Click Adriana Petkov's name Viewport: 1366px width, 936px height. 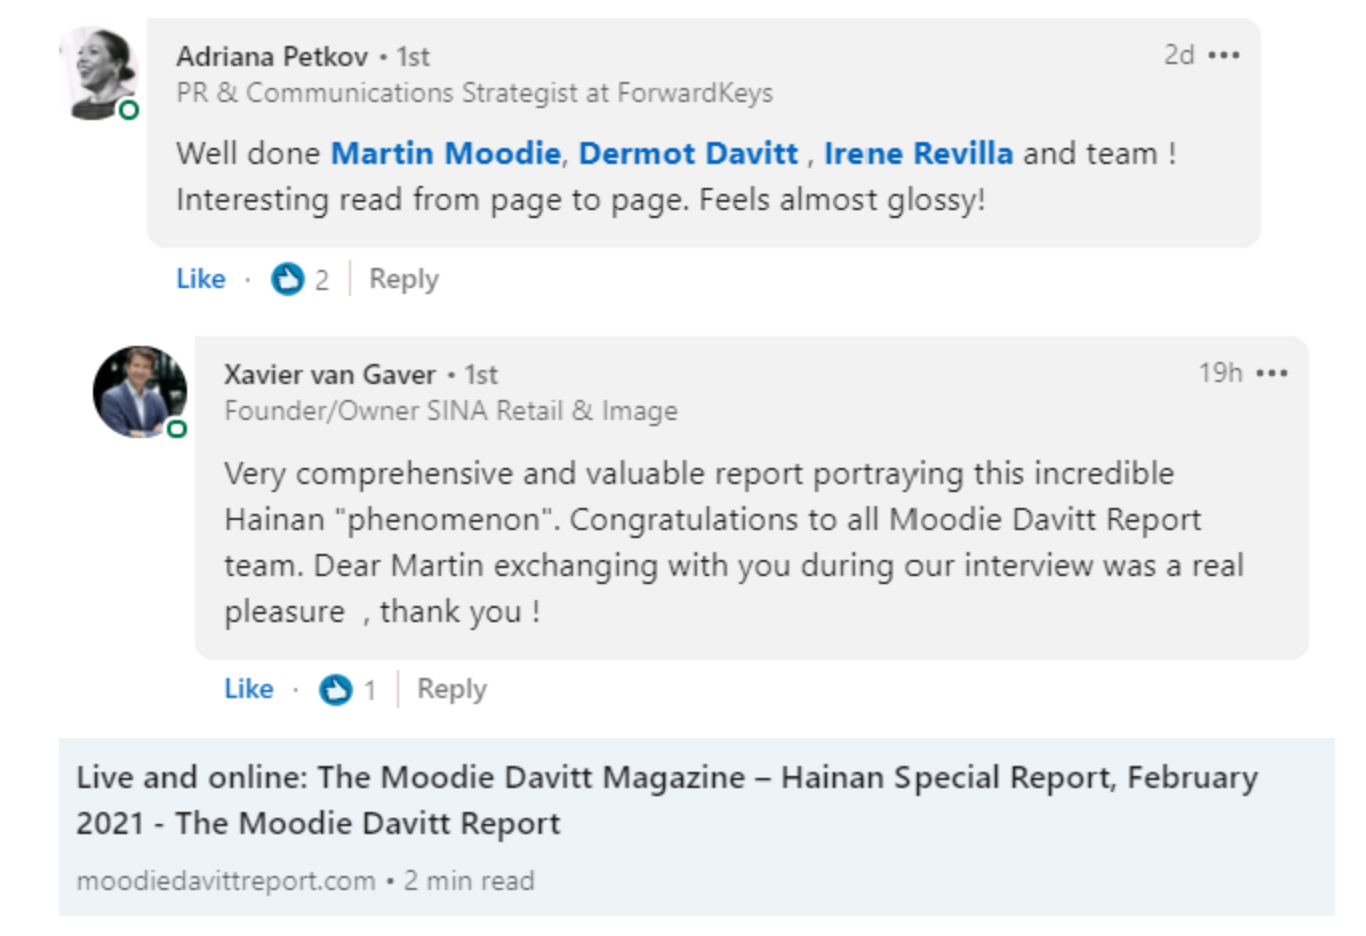(272, 56)
